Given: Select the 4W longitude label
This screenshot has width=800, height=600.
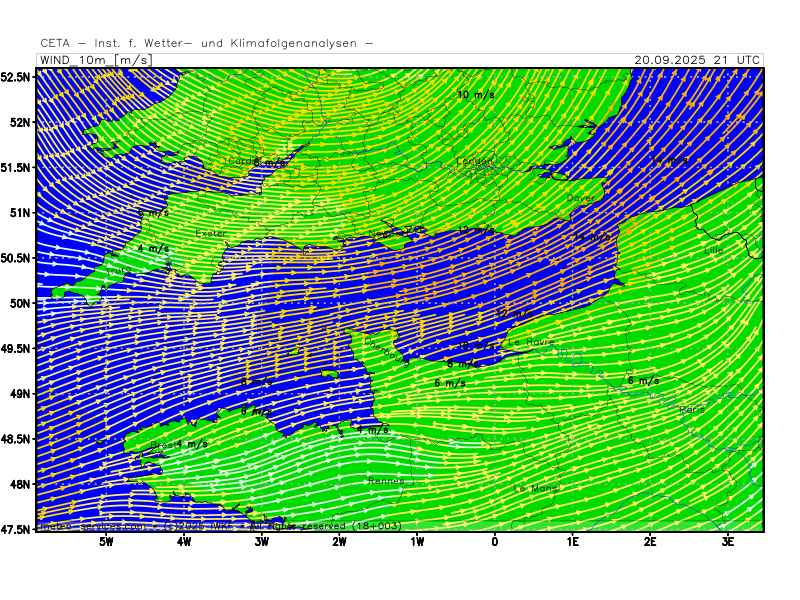Looking at the screenshot, I should point(184,542).
